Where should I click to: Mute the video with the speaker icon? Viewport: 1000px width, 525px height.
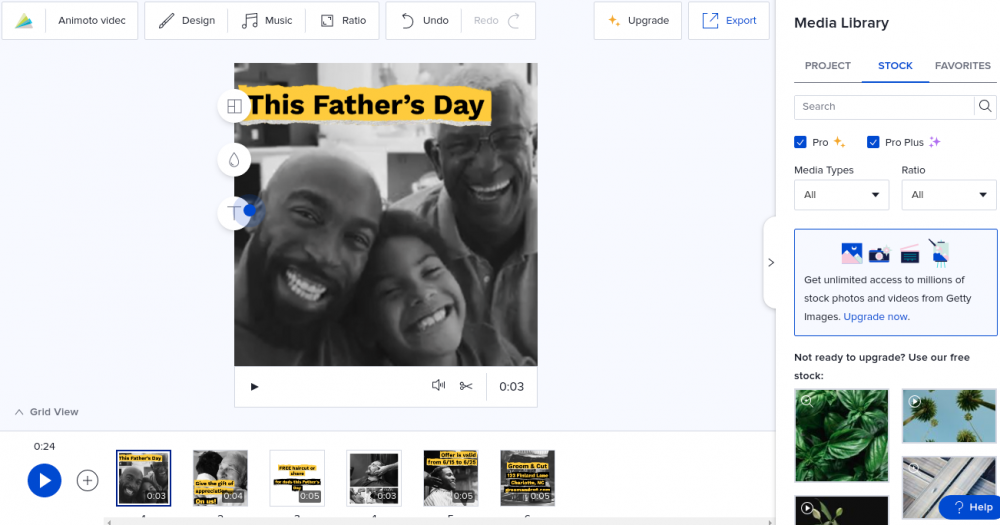pos(438,386)
